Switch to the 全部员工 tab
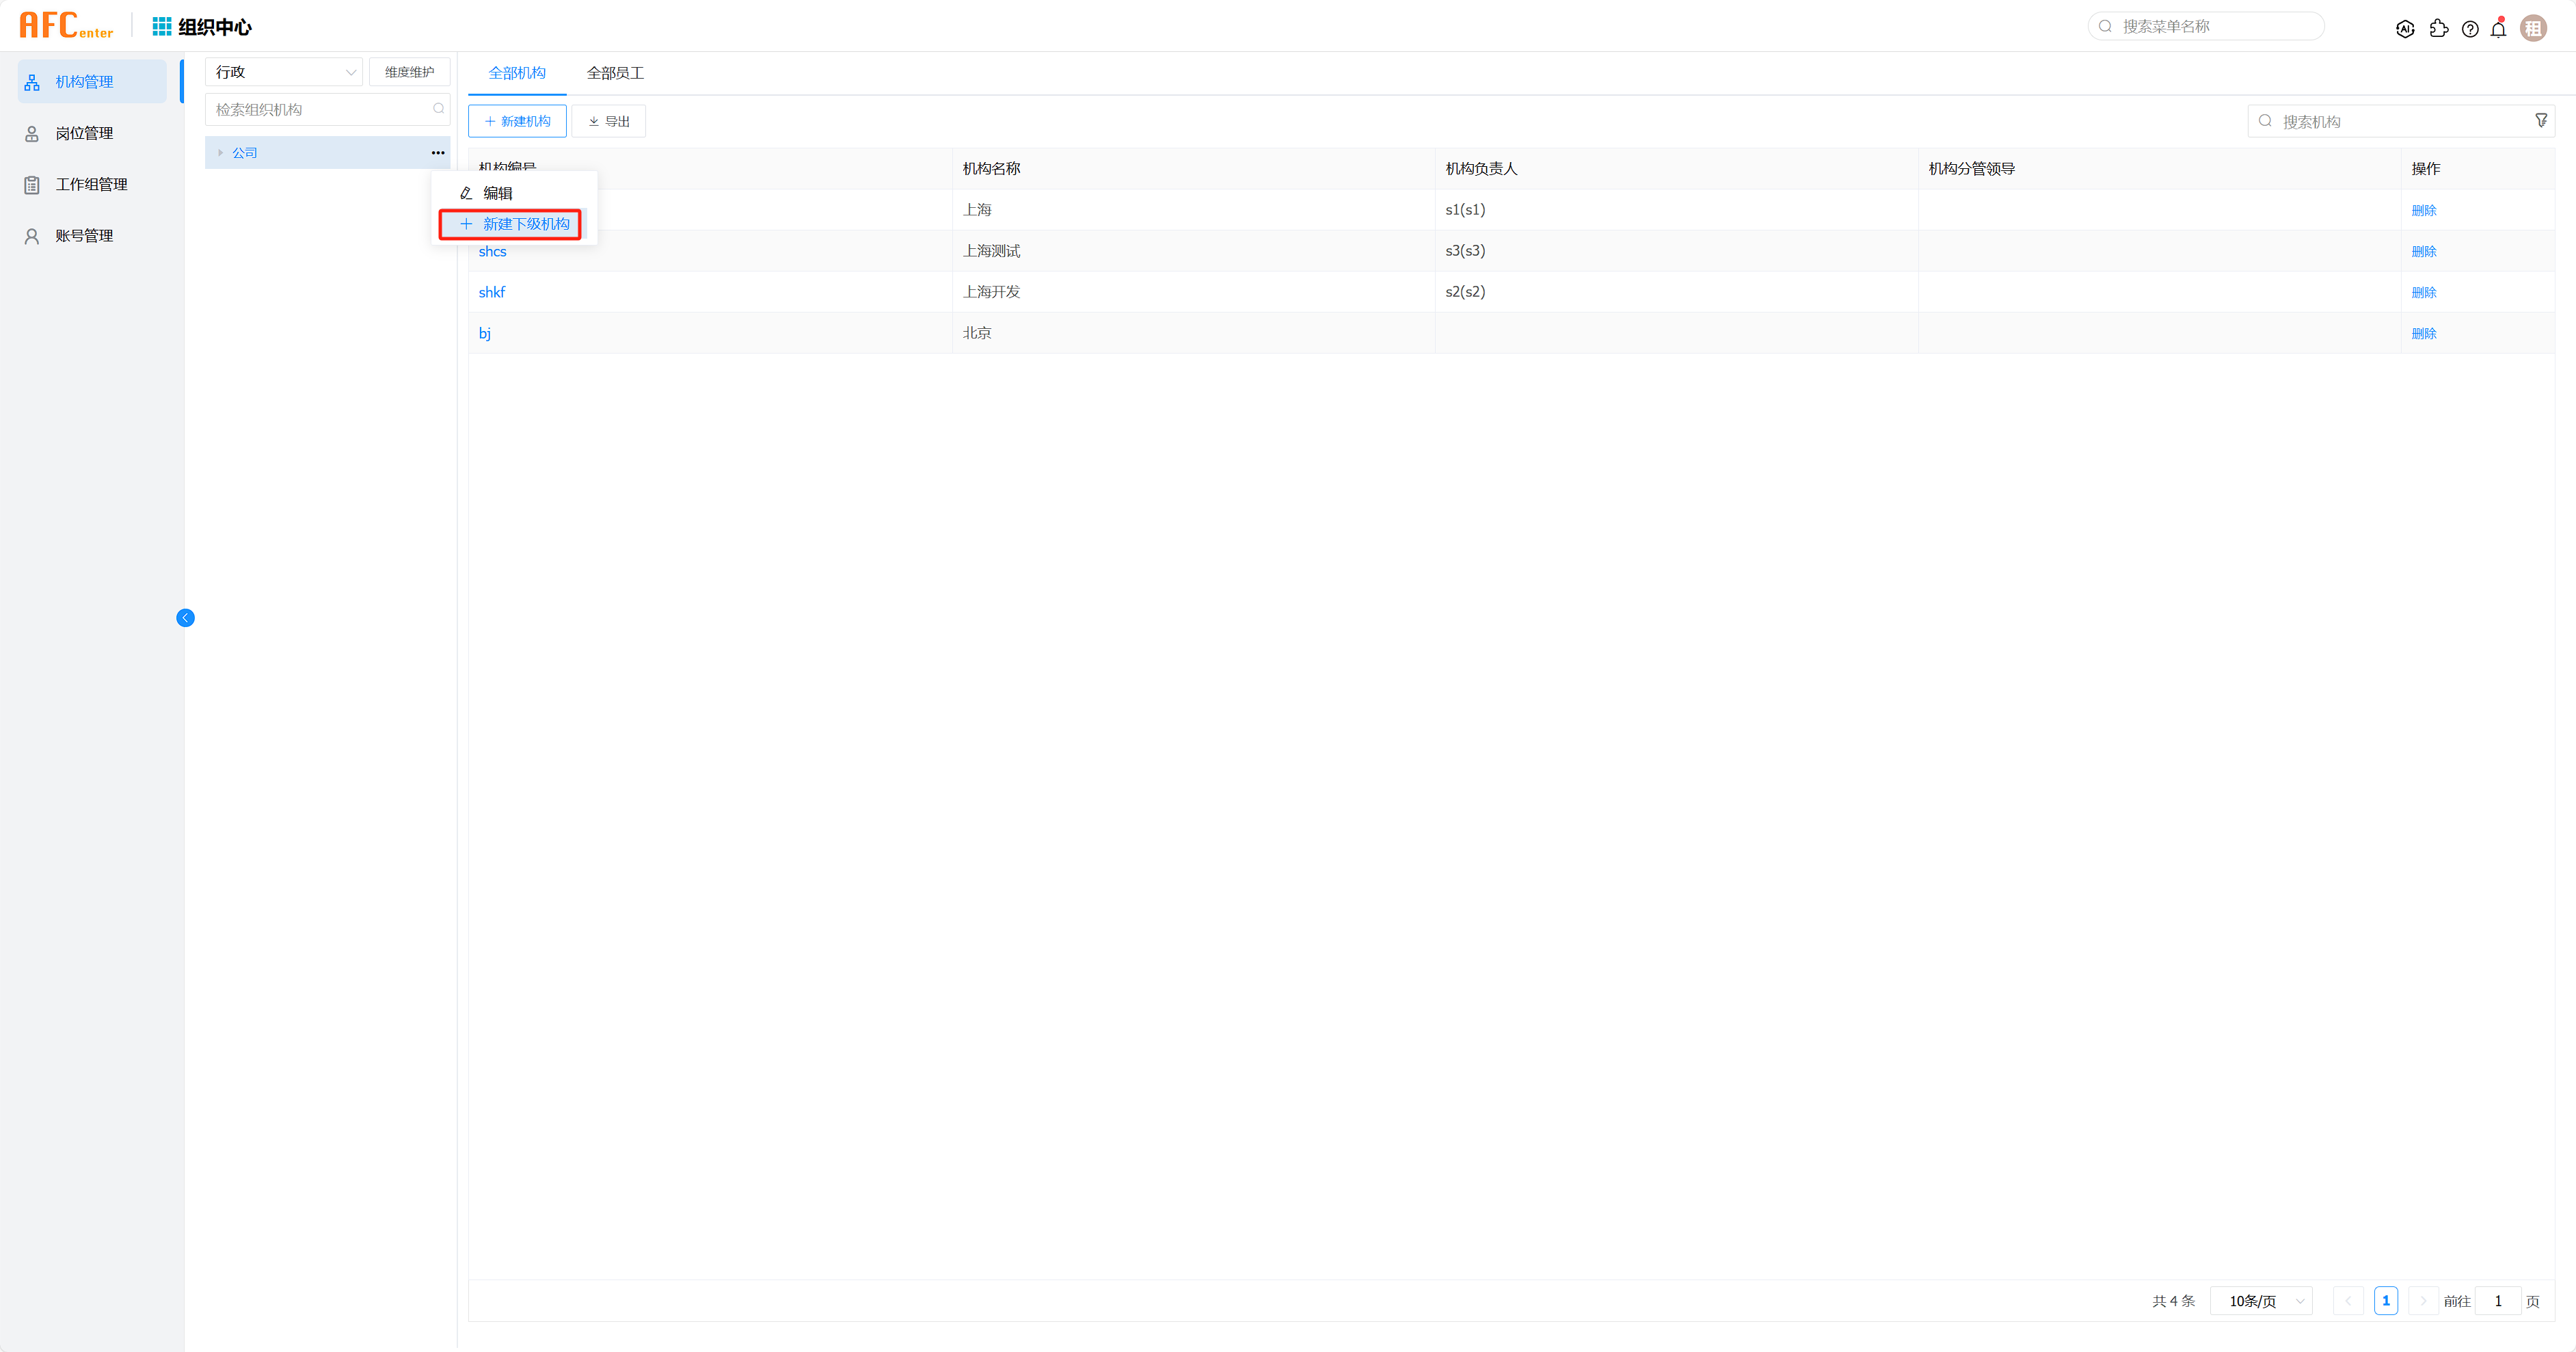2576x1352 pixels. click(615, 73)
